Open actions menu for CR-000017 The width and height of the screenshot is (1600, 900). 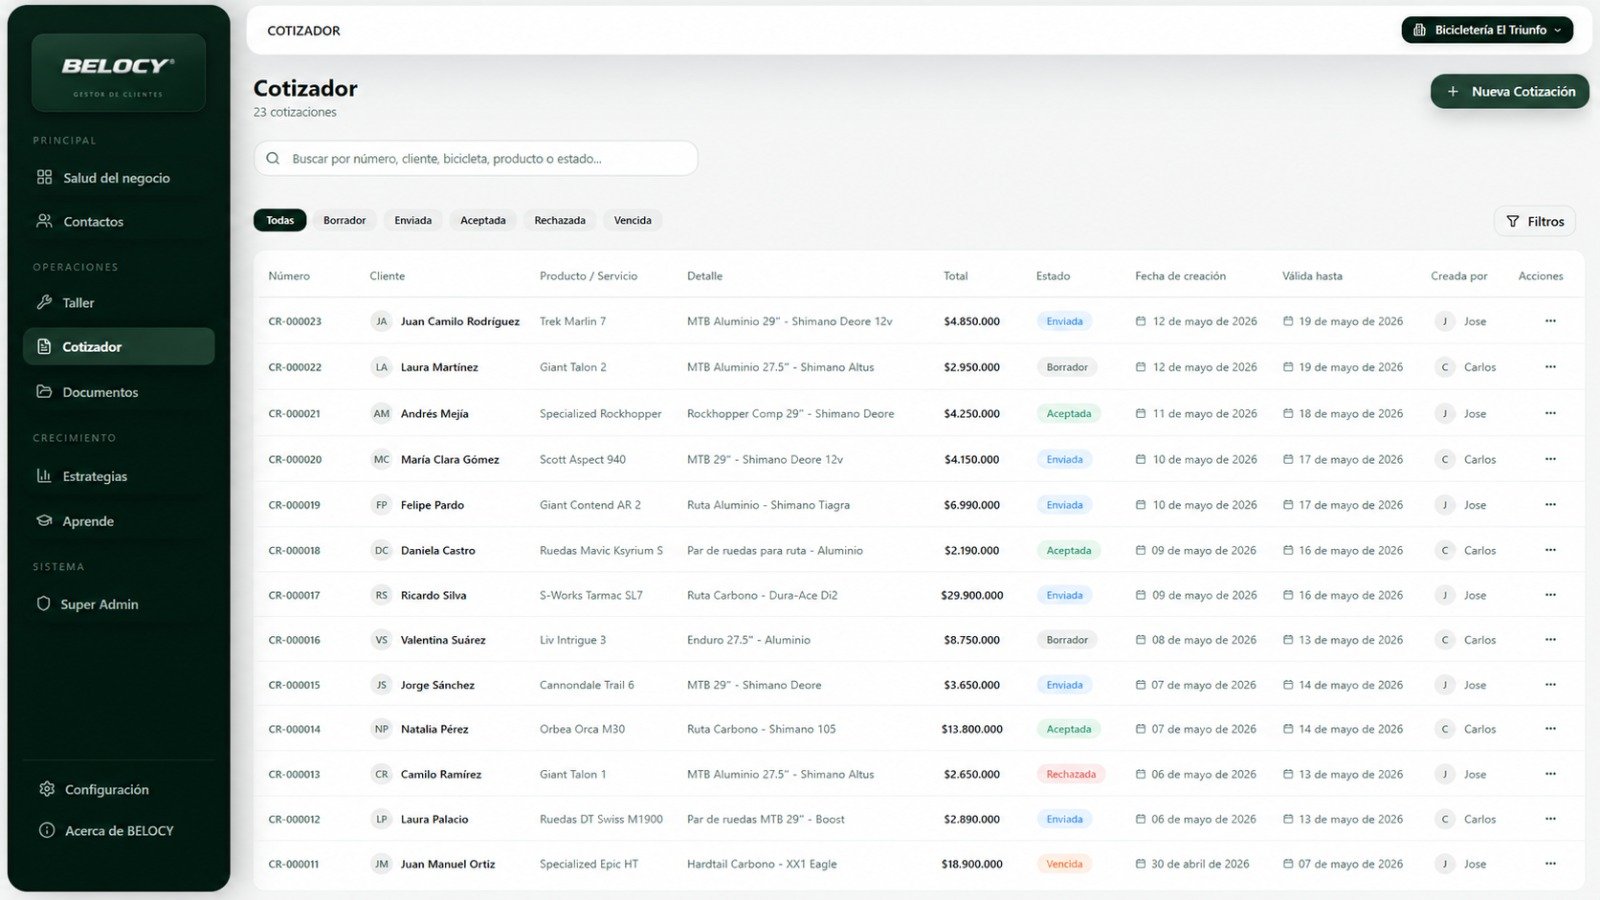point(1550,595)
